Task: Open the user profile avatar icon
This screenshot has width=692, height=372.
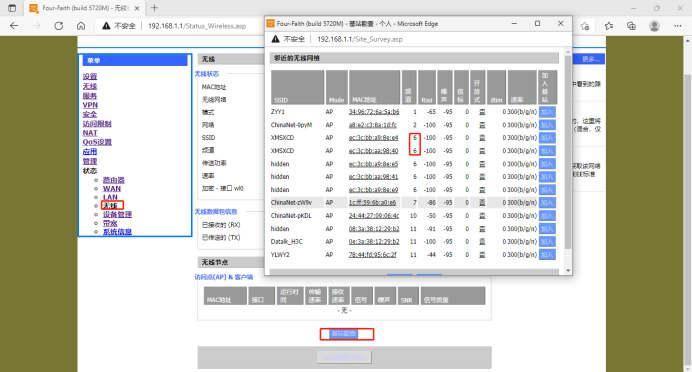Action: [654, 26]
